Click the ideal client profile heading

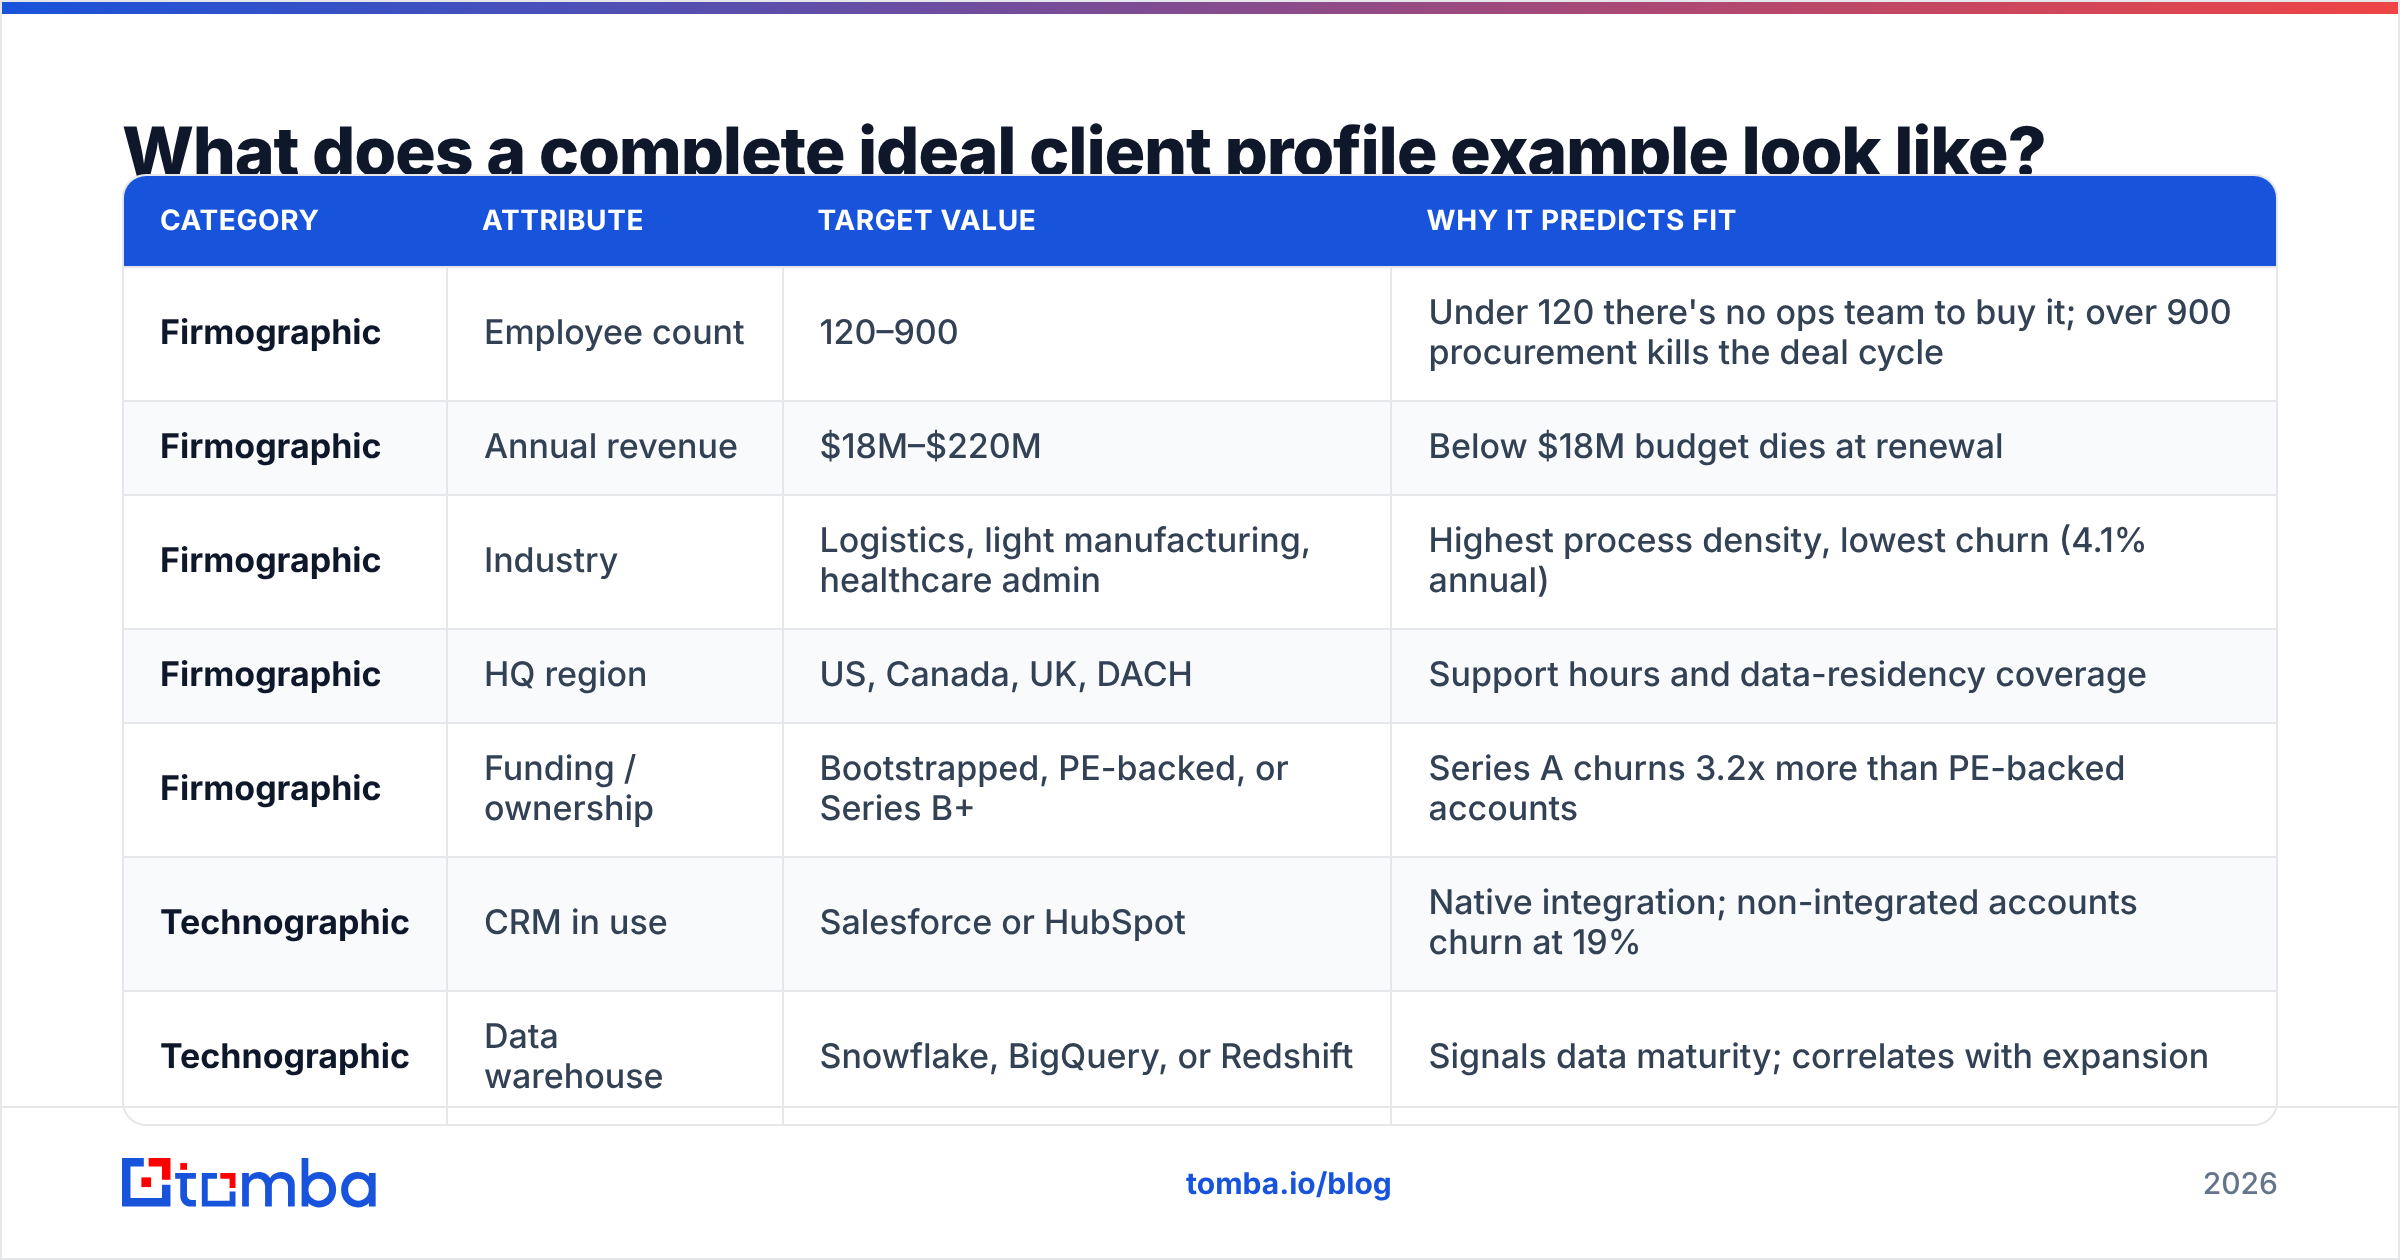(1084, 150)
